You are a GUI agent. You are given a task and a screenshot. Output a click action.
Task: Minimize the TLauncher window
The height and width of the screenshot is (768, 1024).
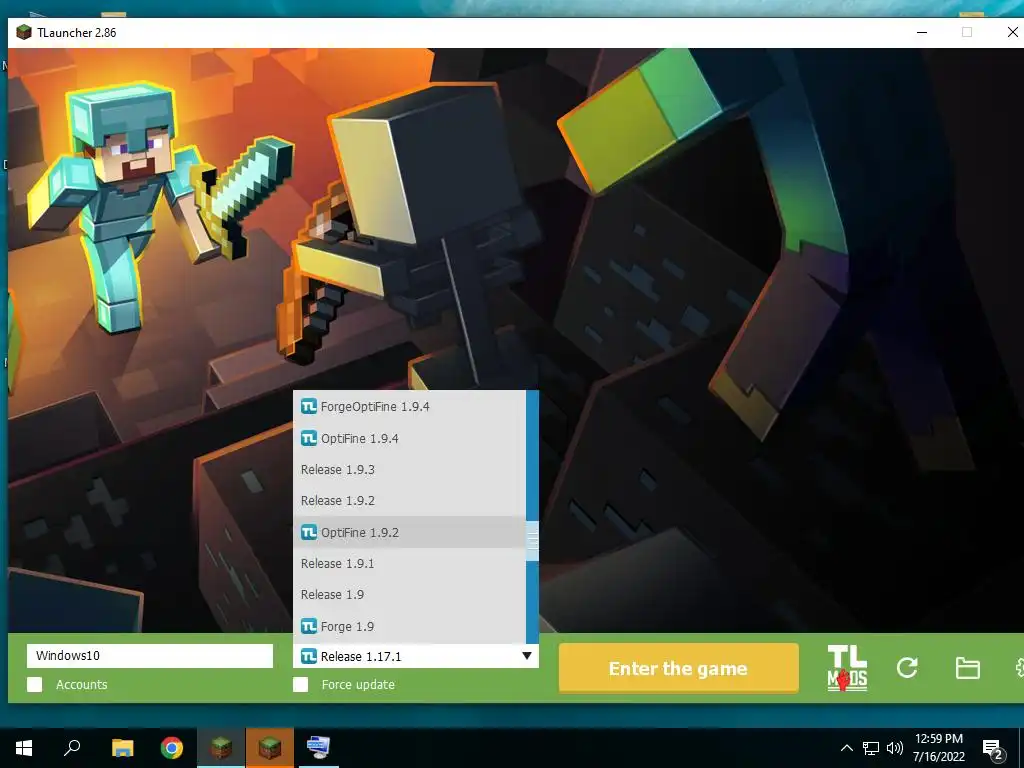click(x=922, y=32)
